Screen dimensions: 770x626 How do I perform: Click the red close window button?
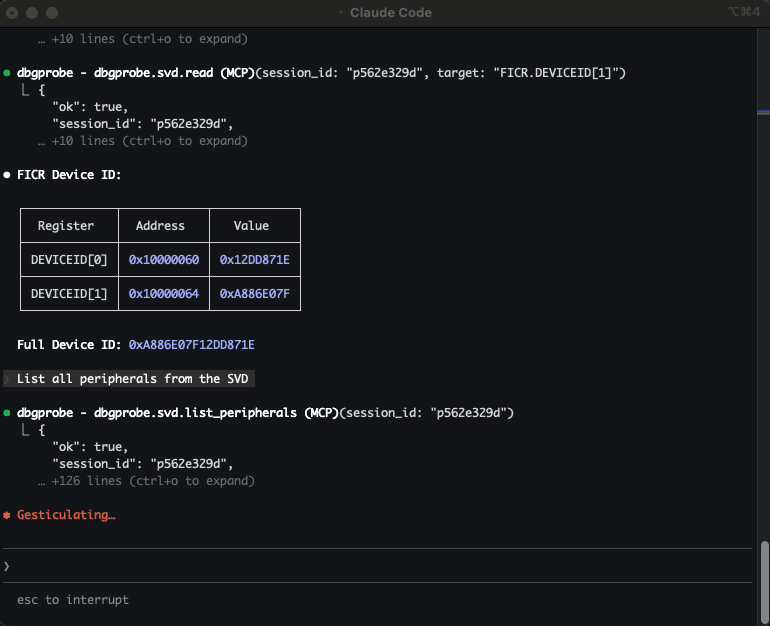(x=13, y=12)
